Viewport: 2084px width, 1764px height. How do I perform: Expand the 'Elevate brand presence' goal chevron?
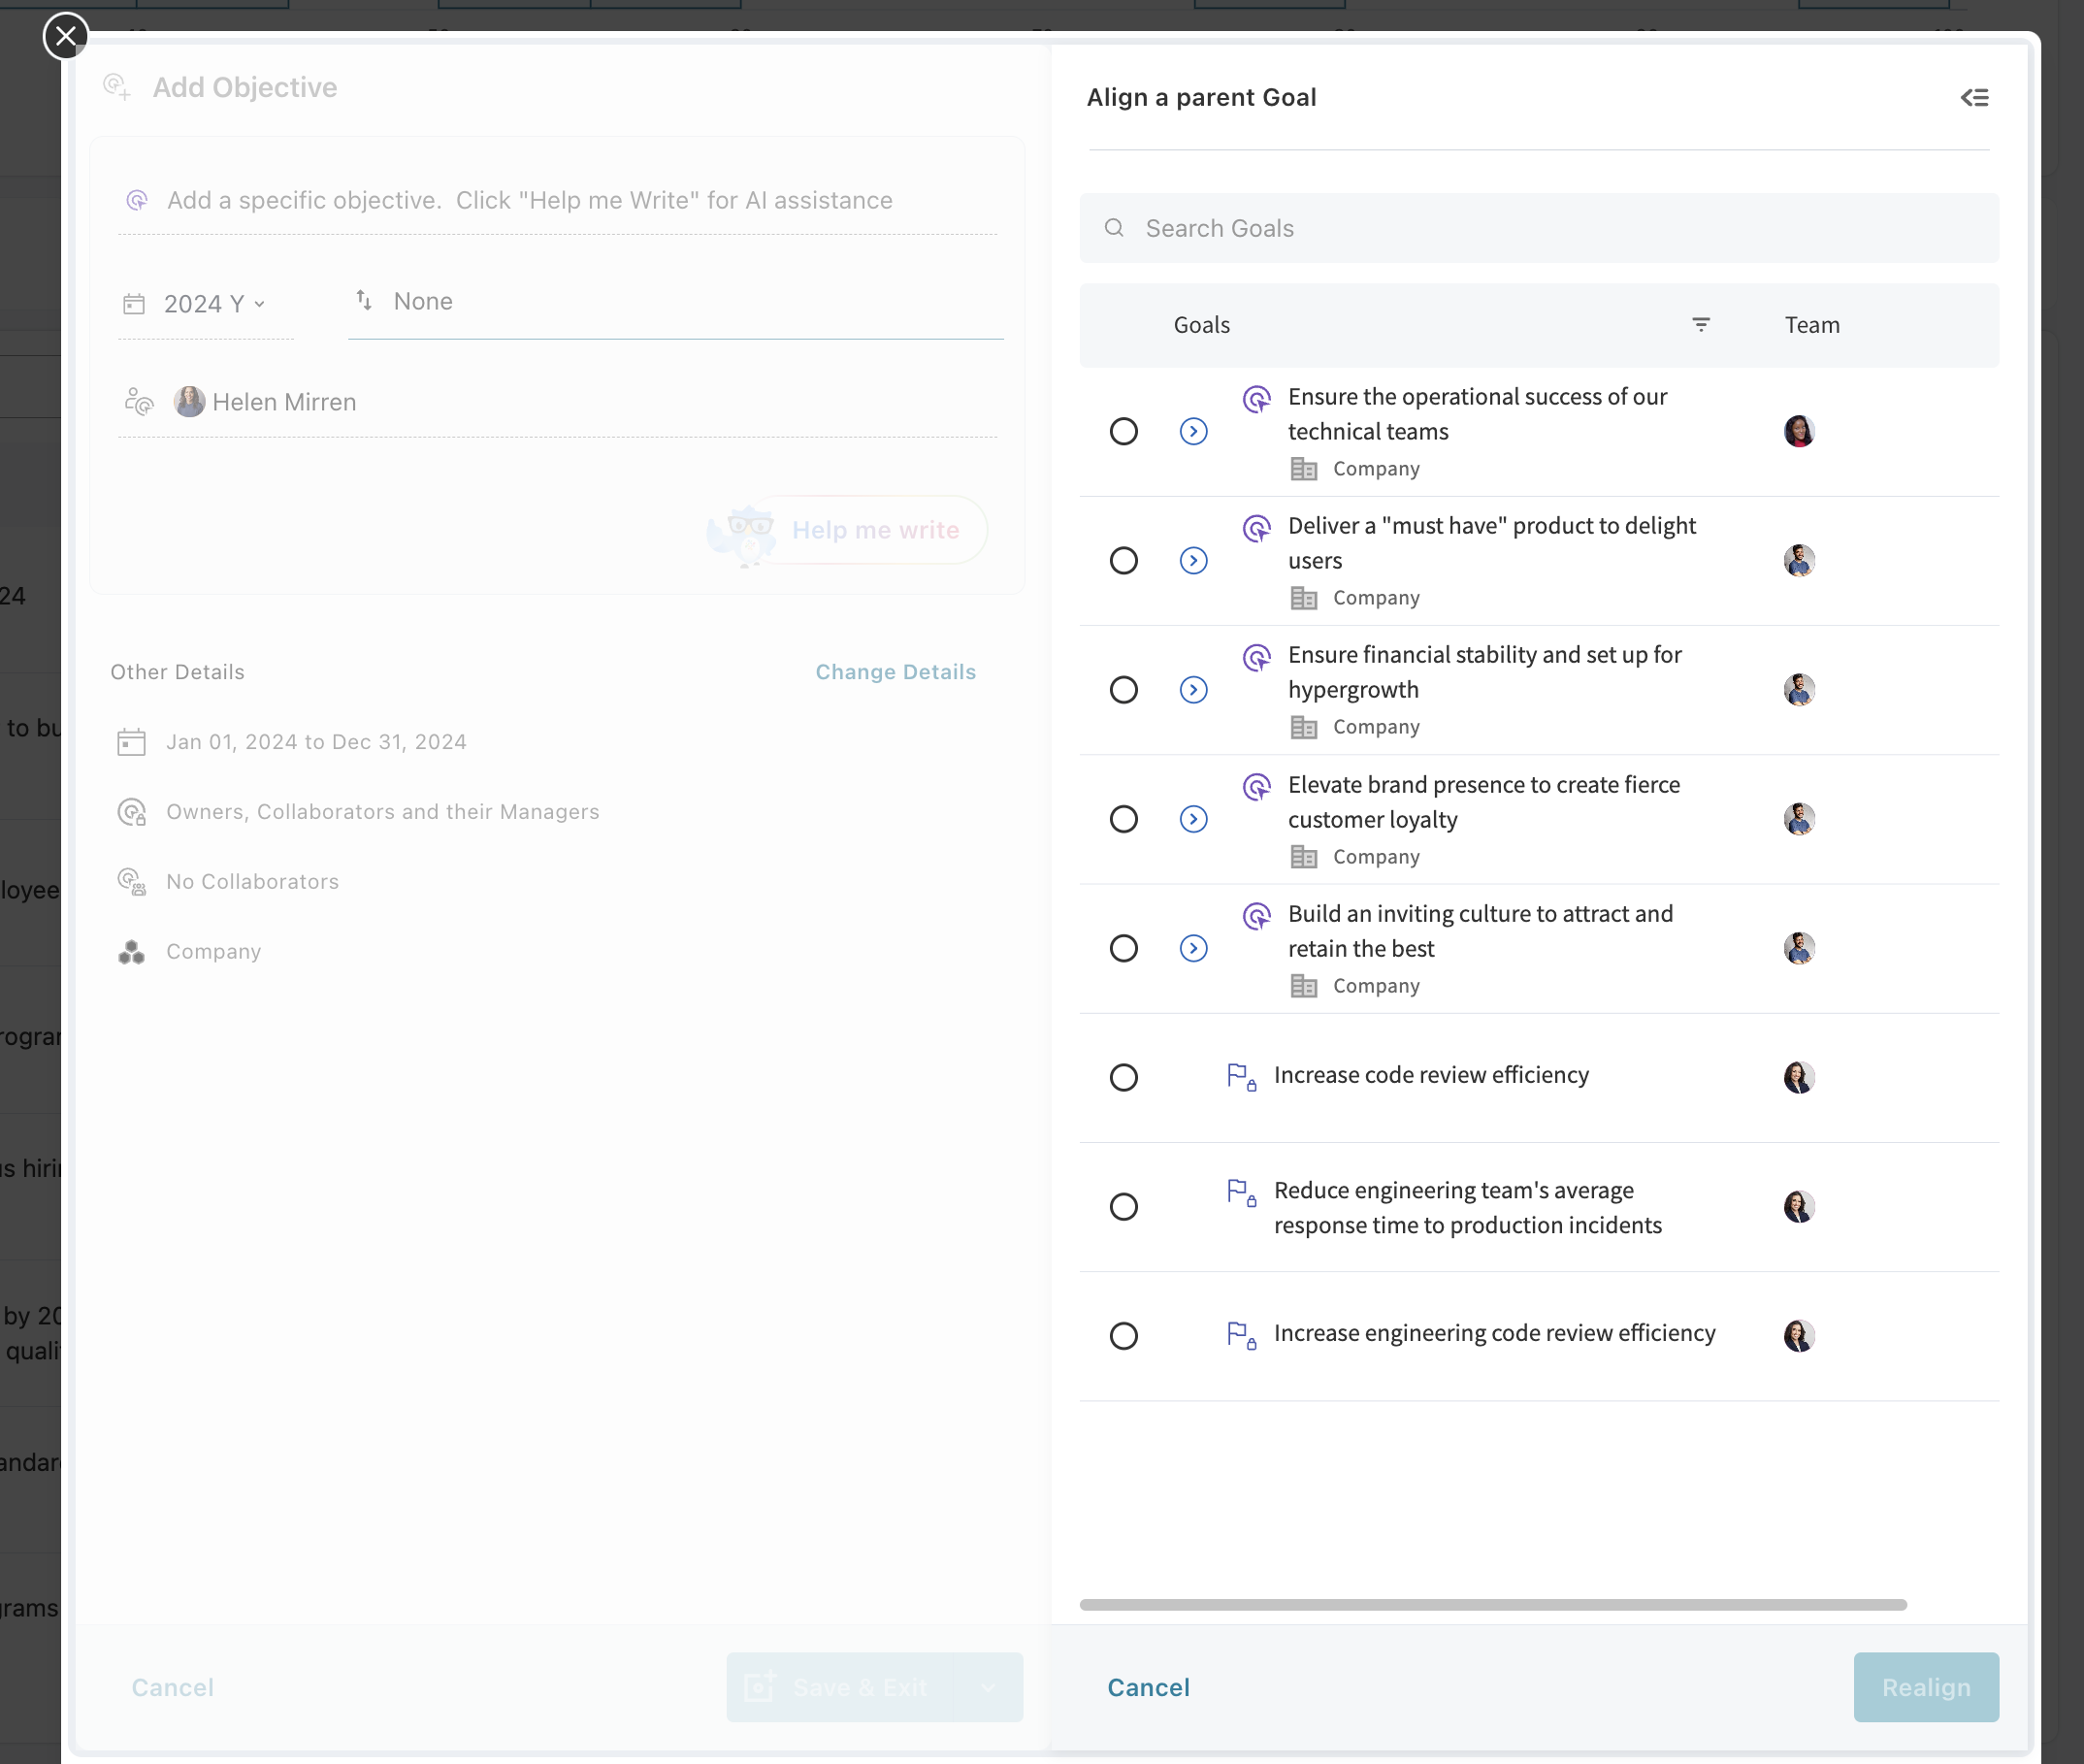[1193, 819]
